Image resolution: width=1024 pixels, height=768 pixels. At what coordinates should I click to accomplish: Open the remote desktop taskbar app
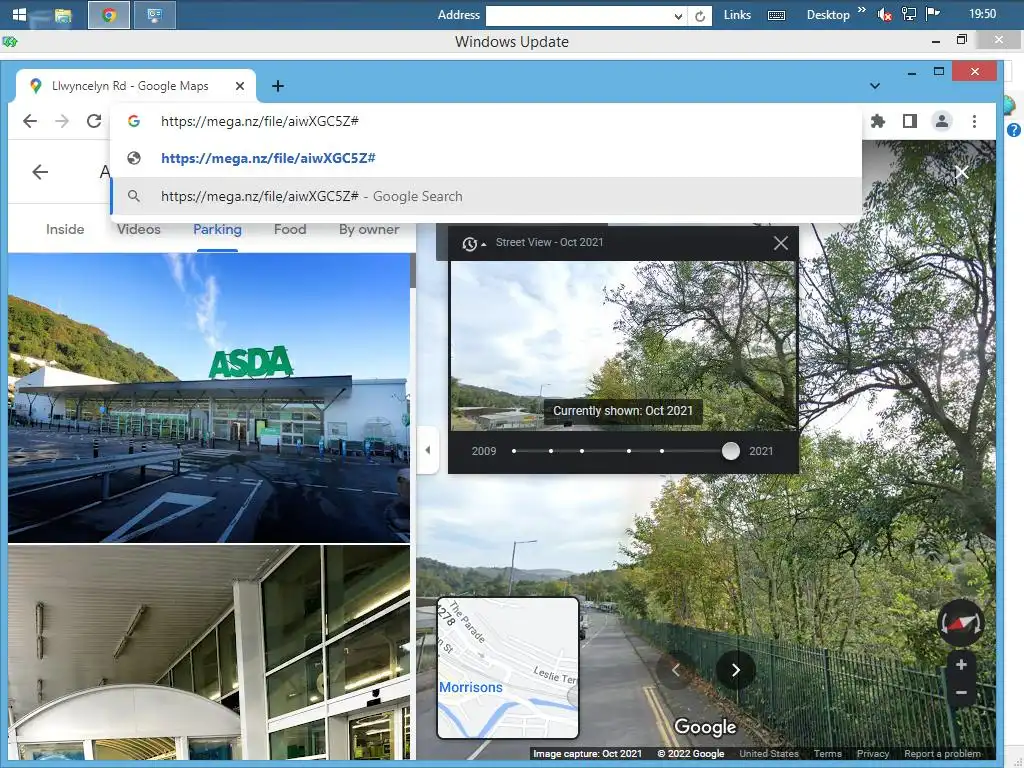pos(155,14)
